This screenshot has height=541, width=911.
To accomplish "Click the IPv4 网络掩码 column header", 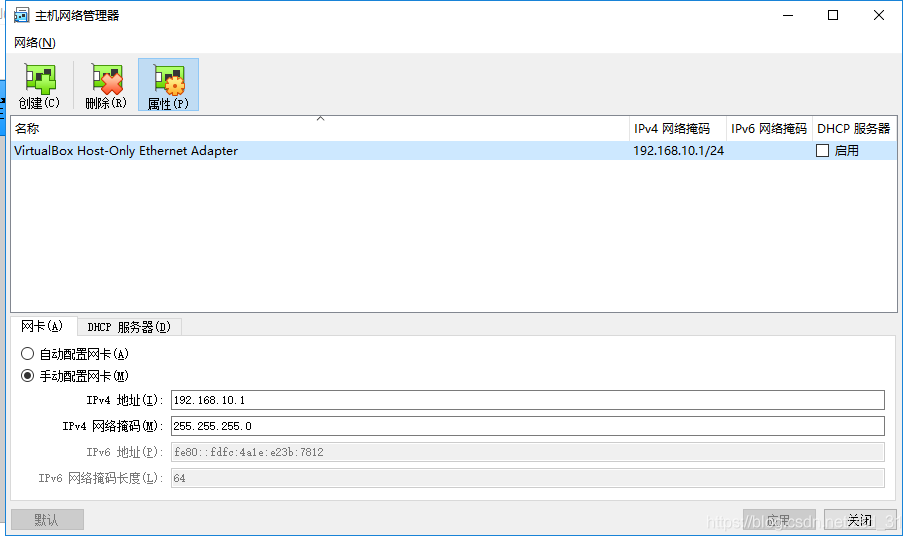I will [x=677, y=128].
